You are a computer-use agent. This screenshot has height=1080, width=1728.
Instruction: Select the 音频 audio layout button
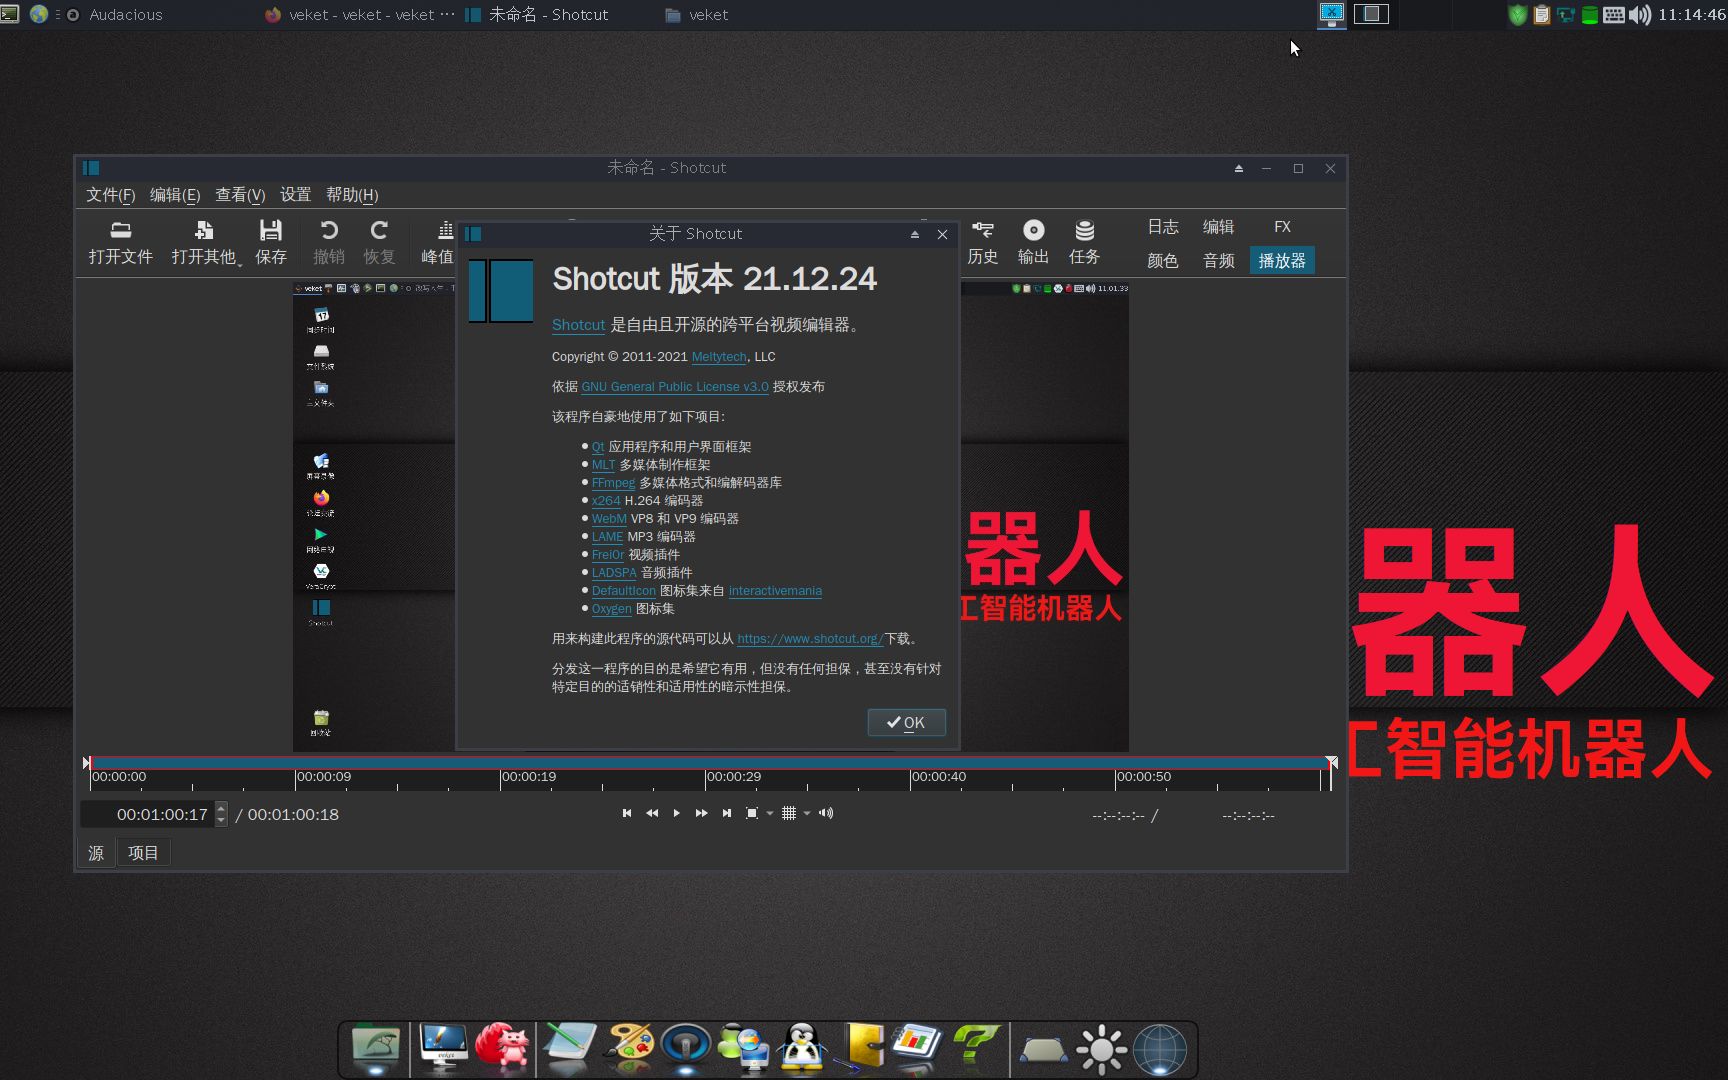(1218, 261)
